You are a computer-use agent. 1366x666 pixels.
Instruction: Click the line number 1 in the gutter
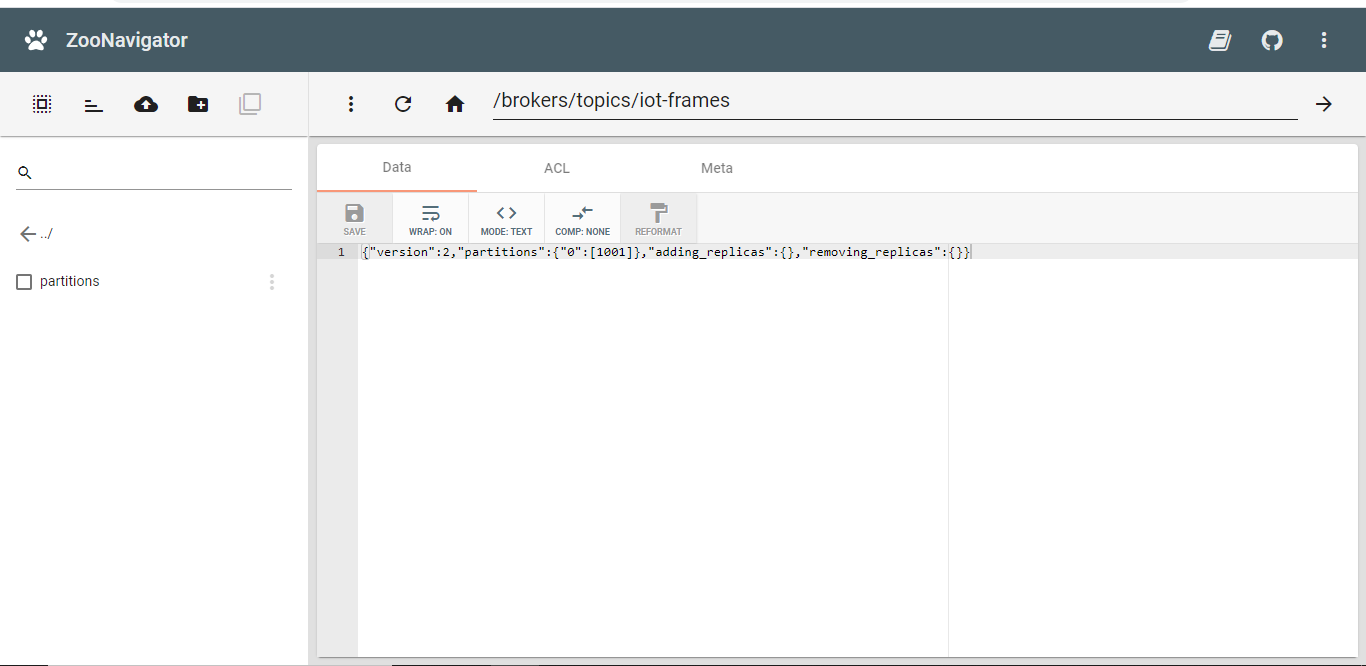(x=341, y=252)
